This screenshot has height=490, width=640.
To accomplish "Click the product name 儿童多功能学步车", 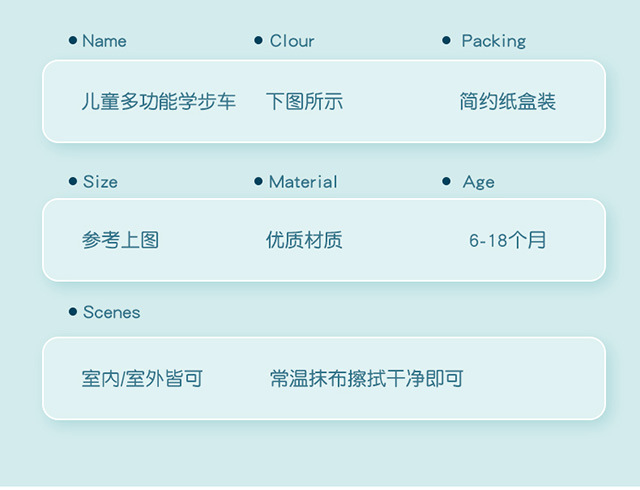I will click(x=159, y=101).
